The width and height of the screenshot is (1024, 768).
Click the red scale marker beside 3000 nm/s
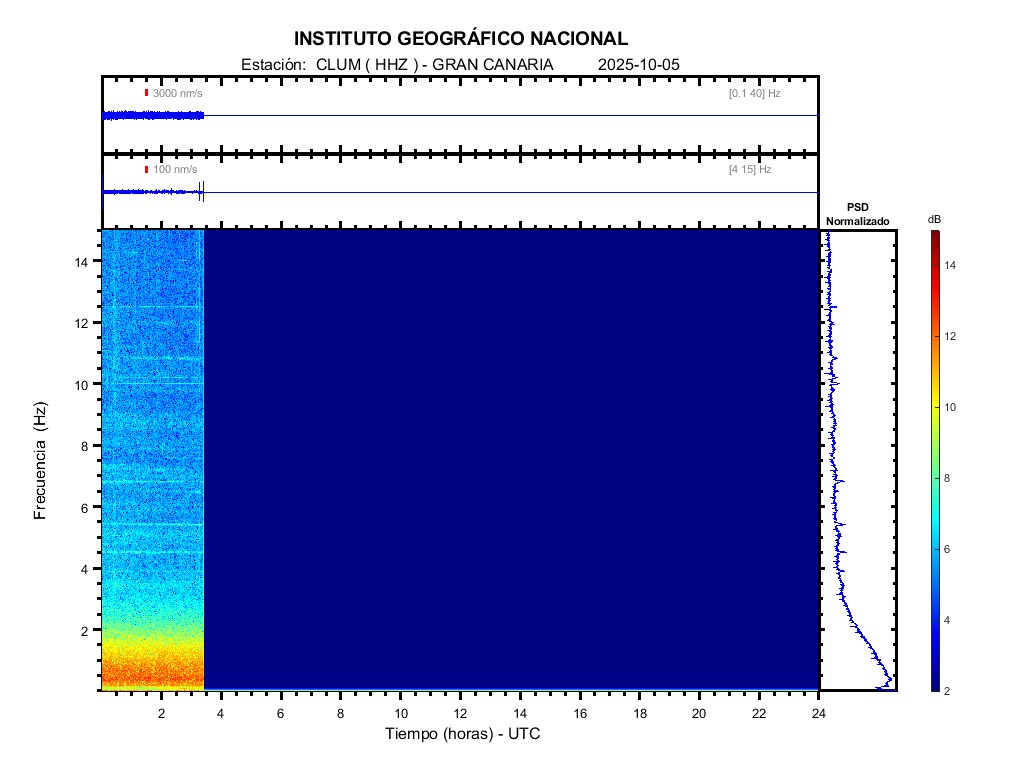(146, 93)
